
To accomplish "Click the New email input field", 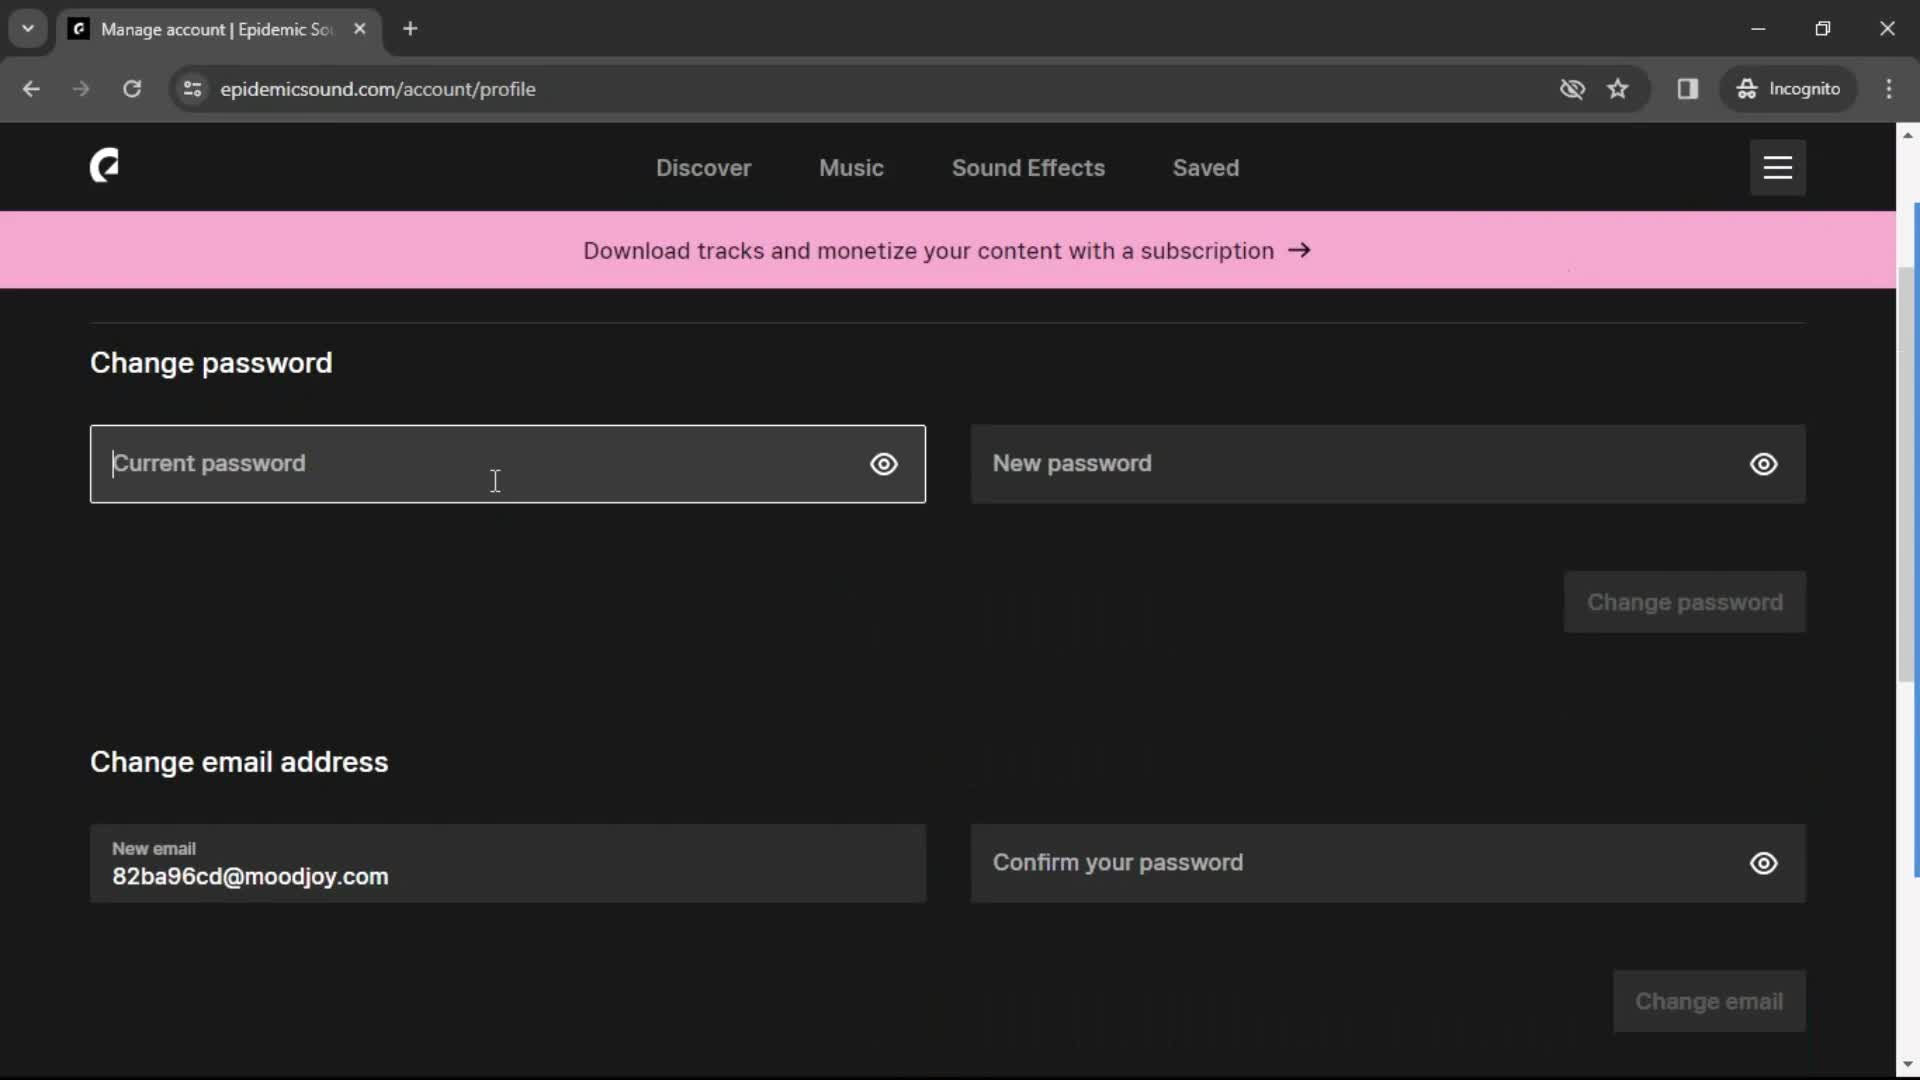I will click(508, 862).
